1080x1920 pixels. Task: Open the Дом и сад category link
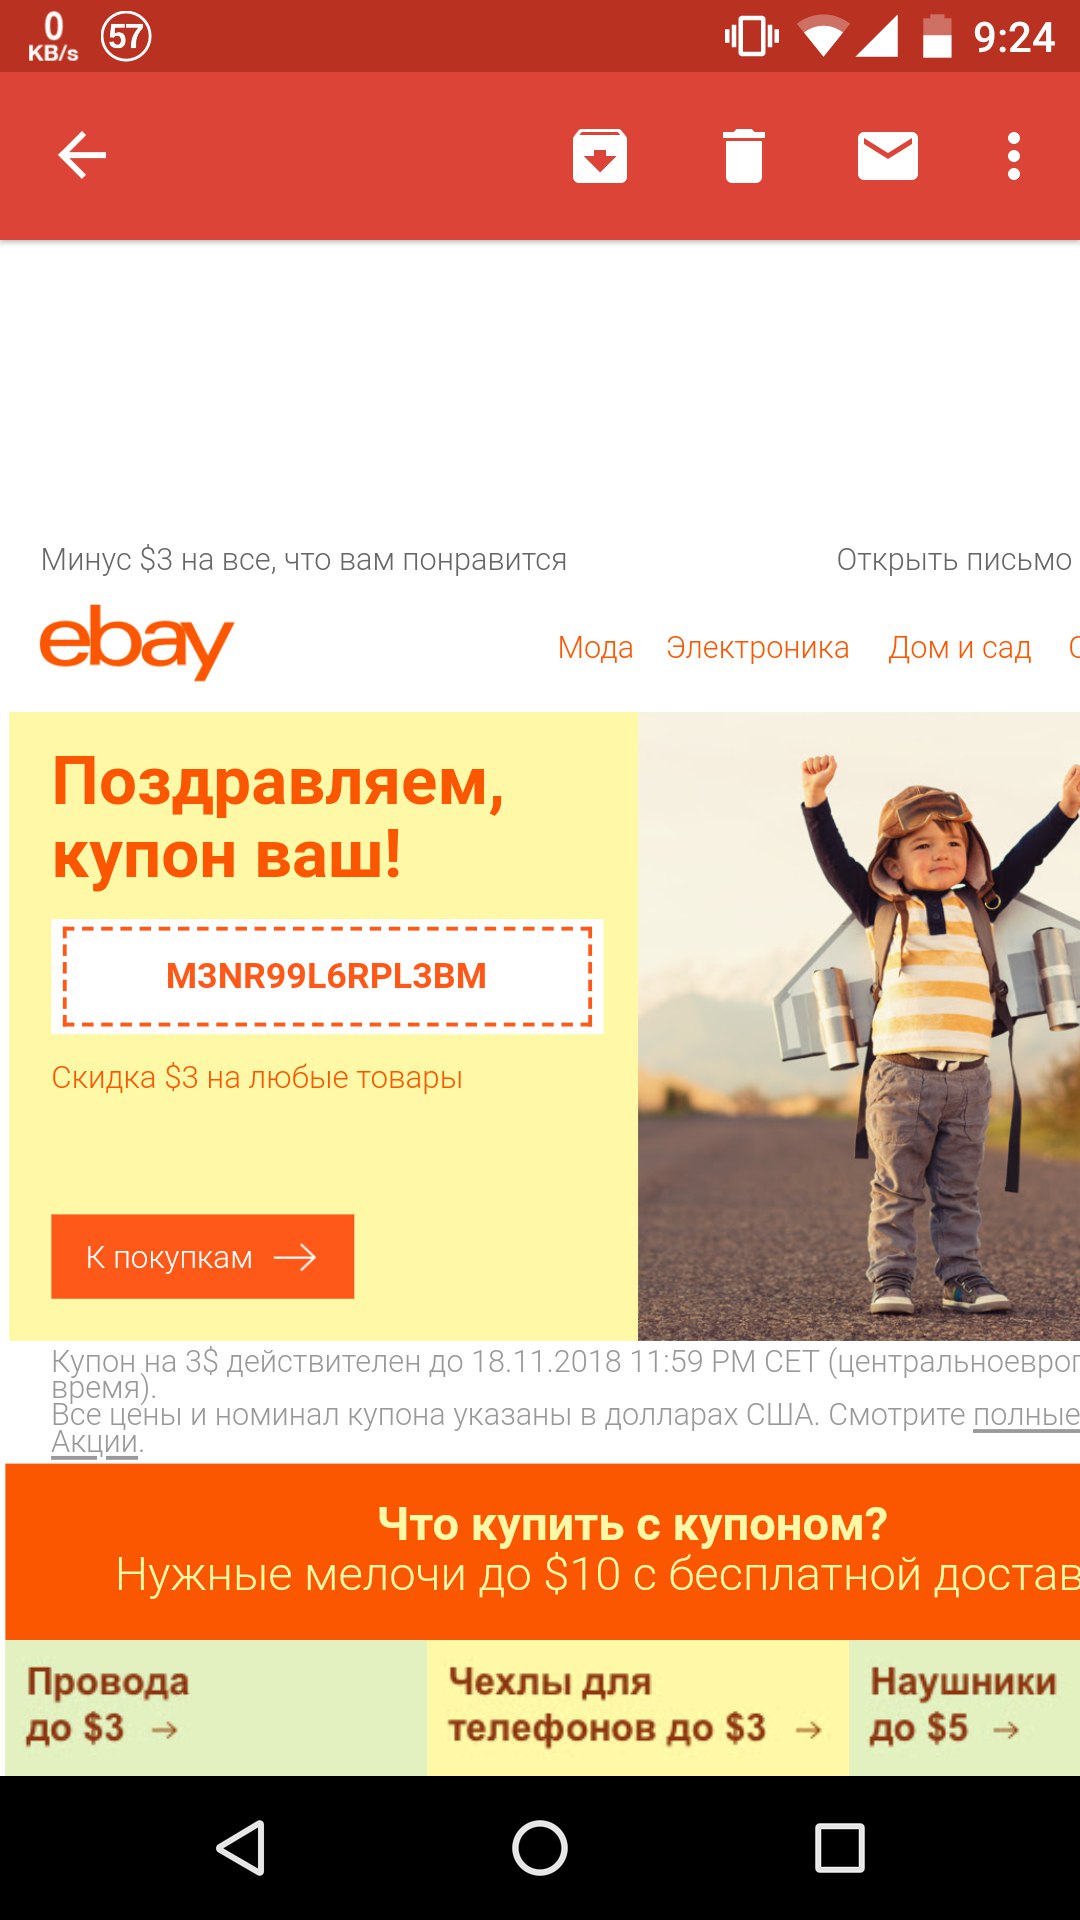[959, 648]
